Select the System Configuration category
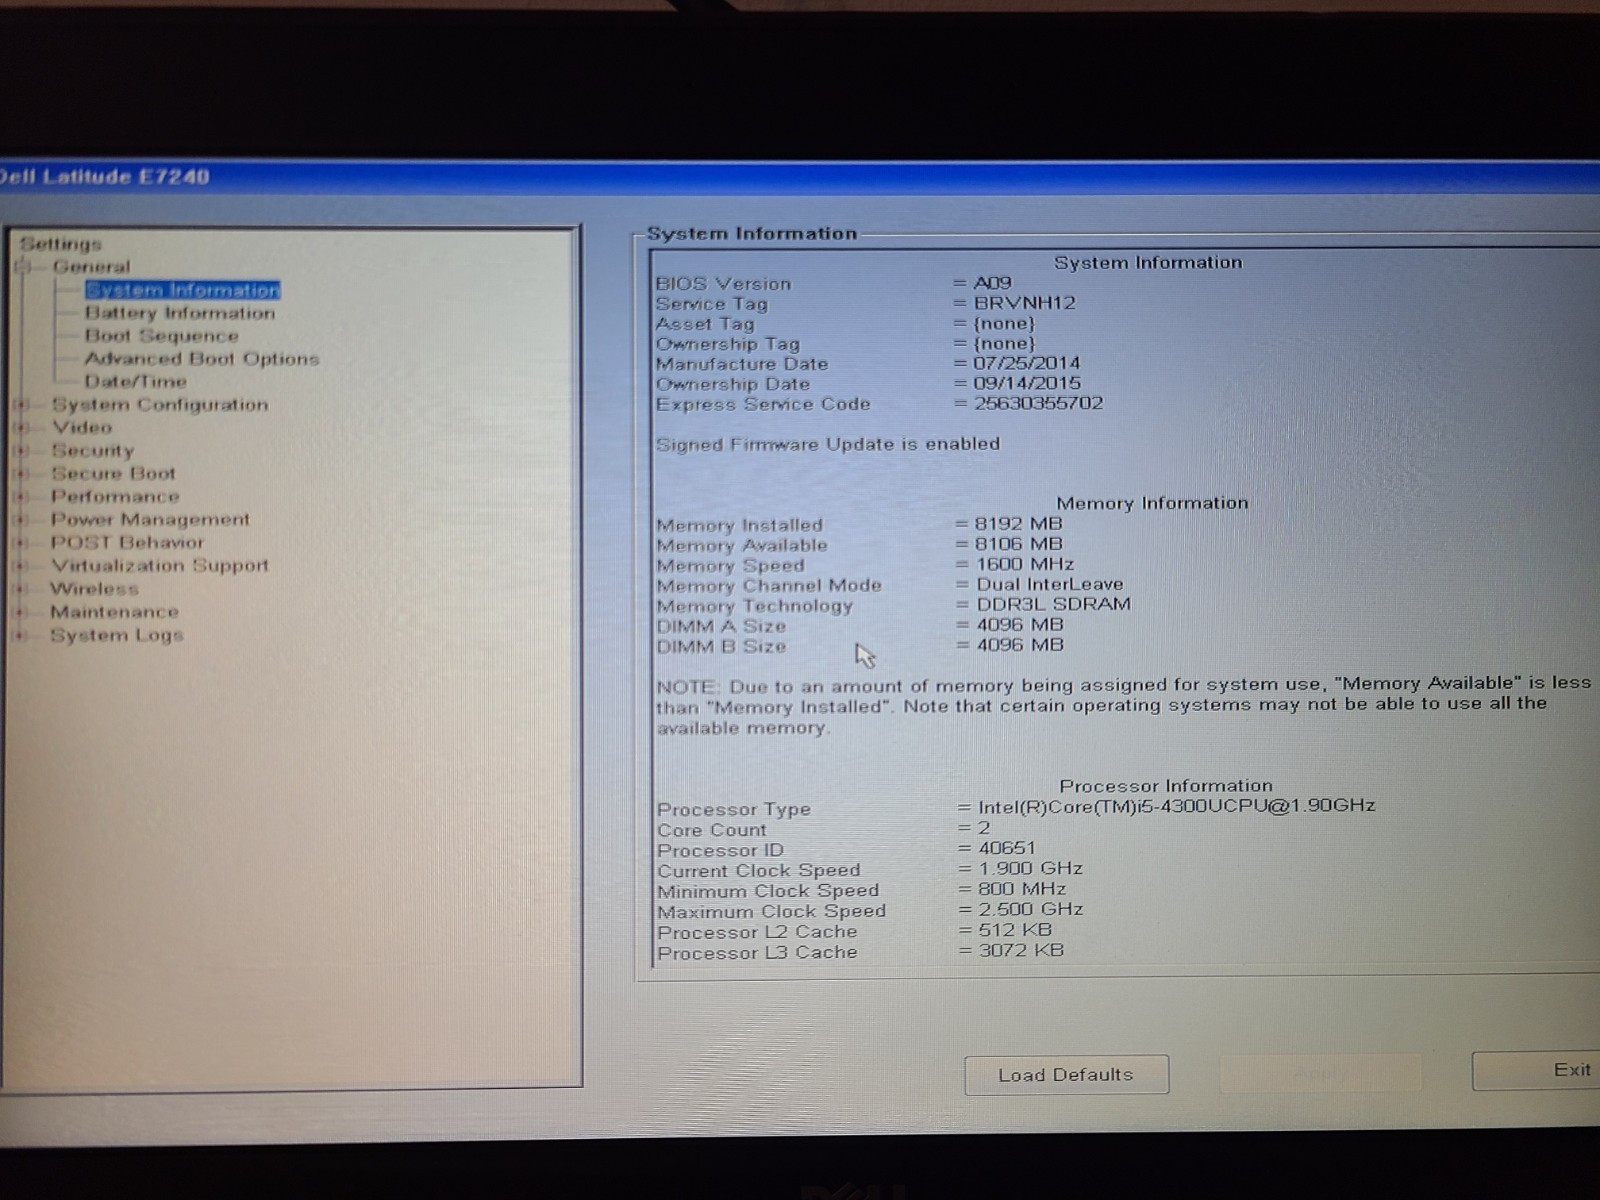Screen dimensions: 1600x1200 (160, 405)
